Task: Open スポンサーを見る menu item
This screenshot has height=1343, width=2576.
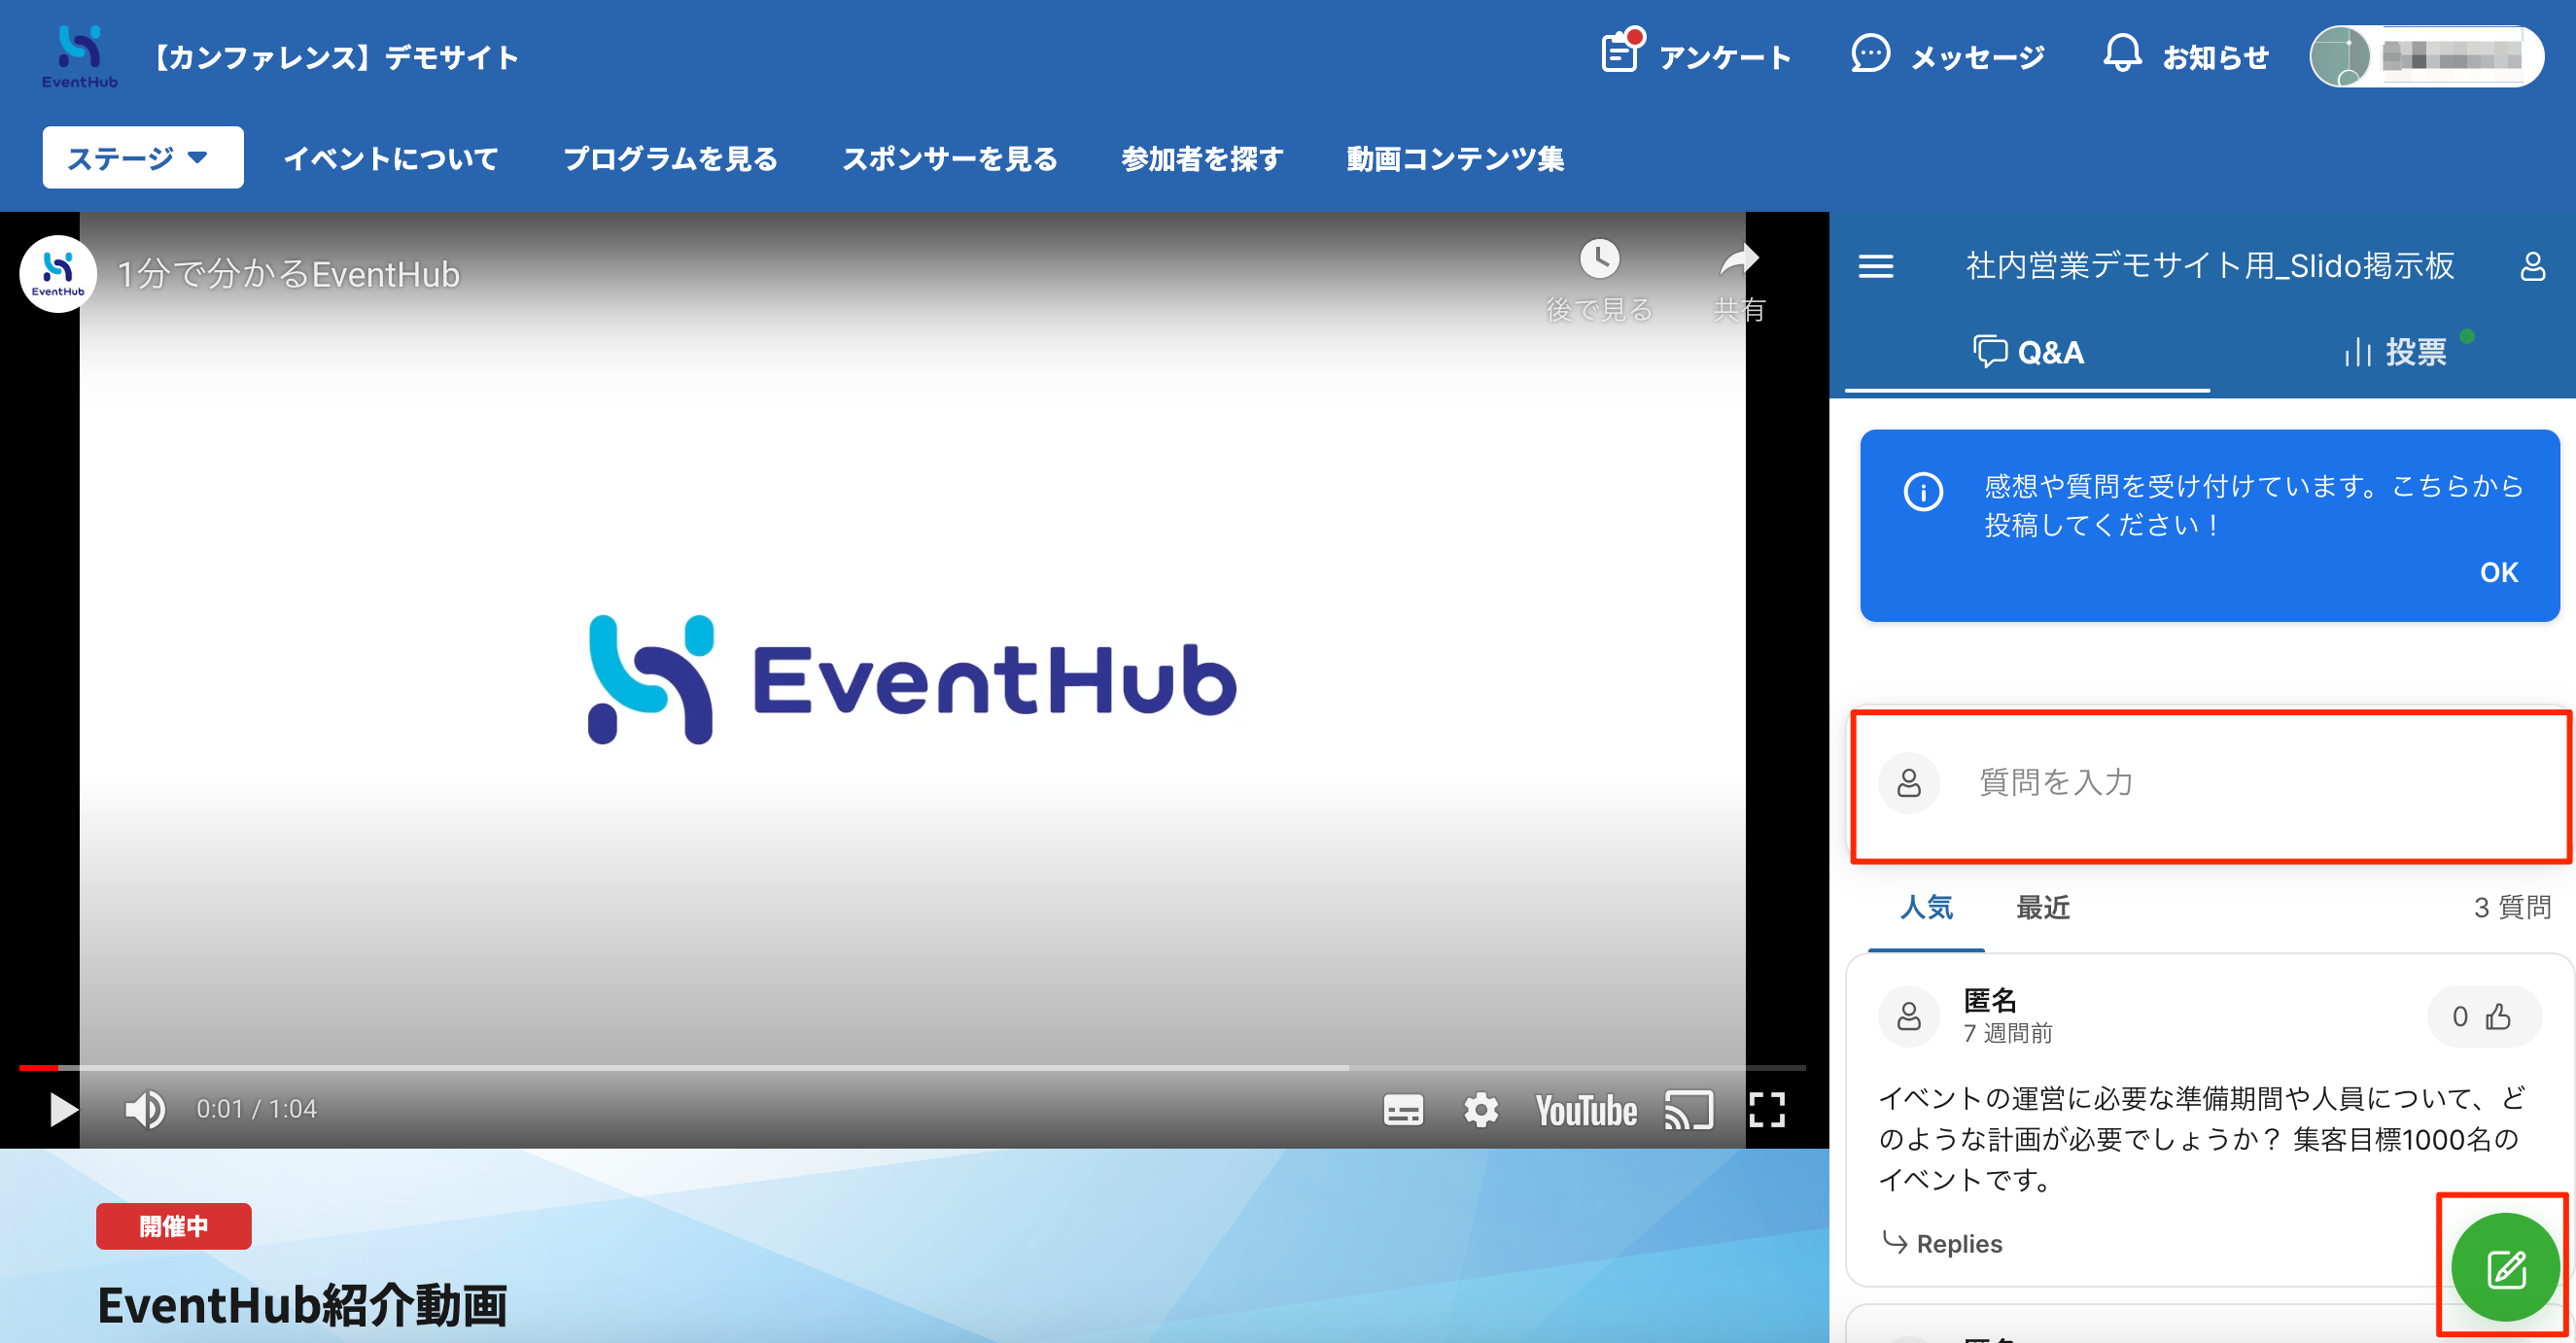Action: click(x=949, y=158)
